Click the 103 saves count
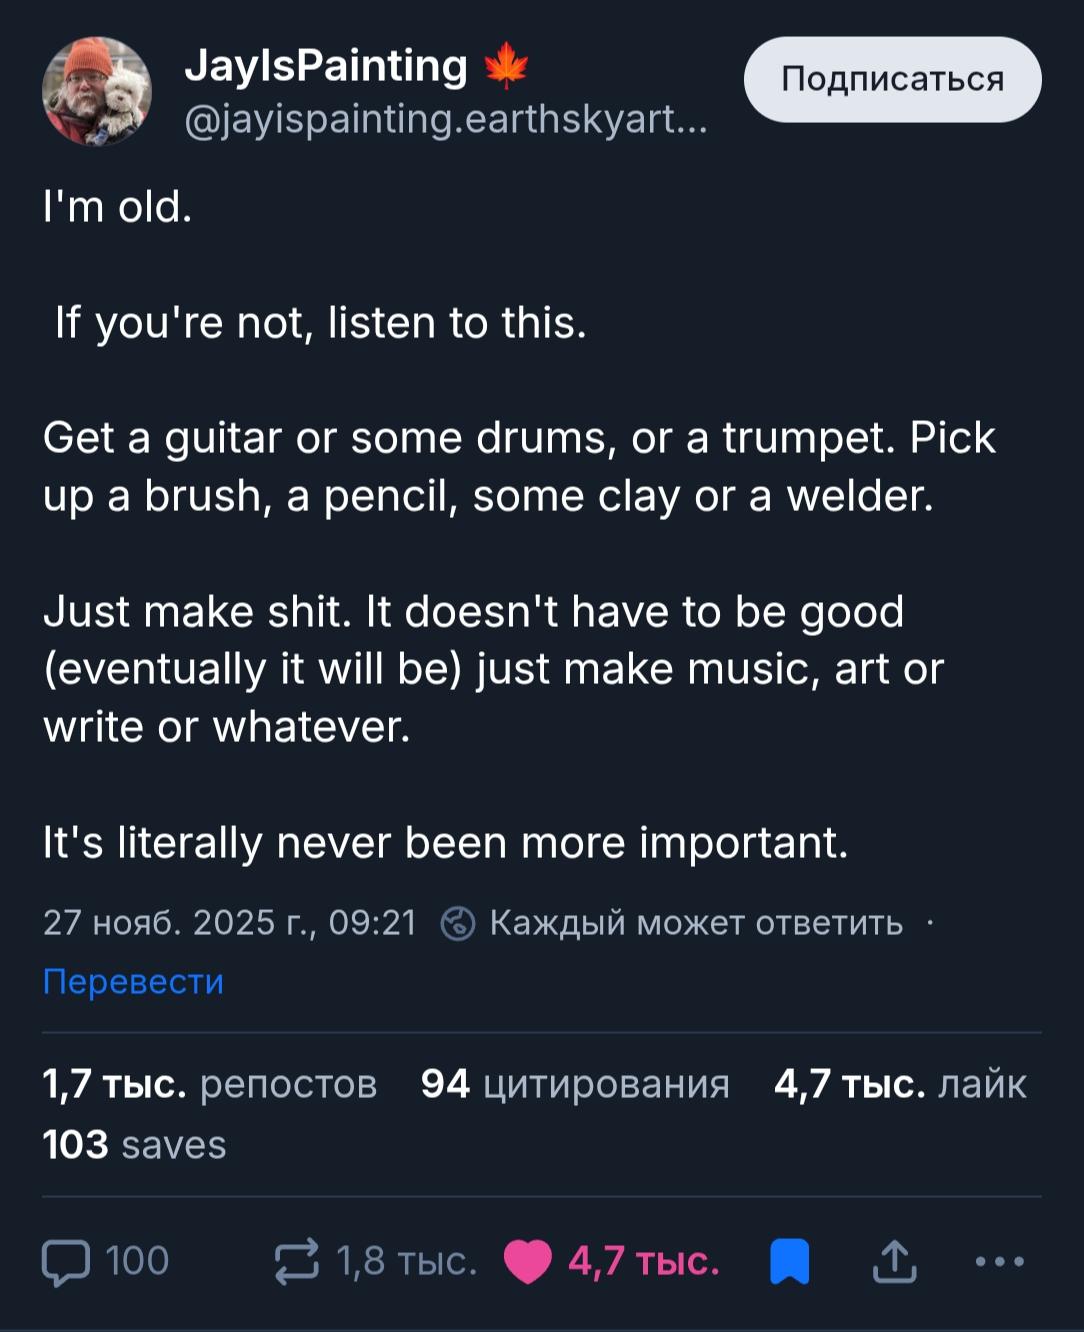This screenshot has width=1084, height=1332. 135,1144
